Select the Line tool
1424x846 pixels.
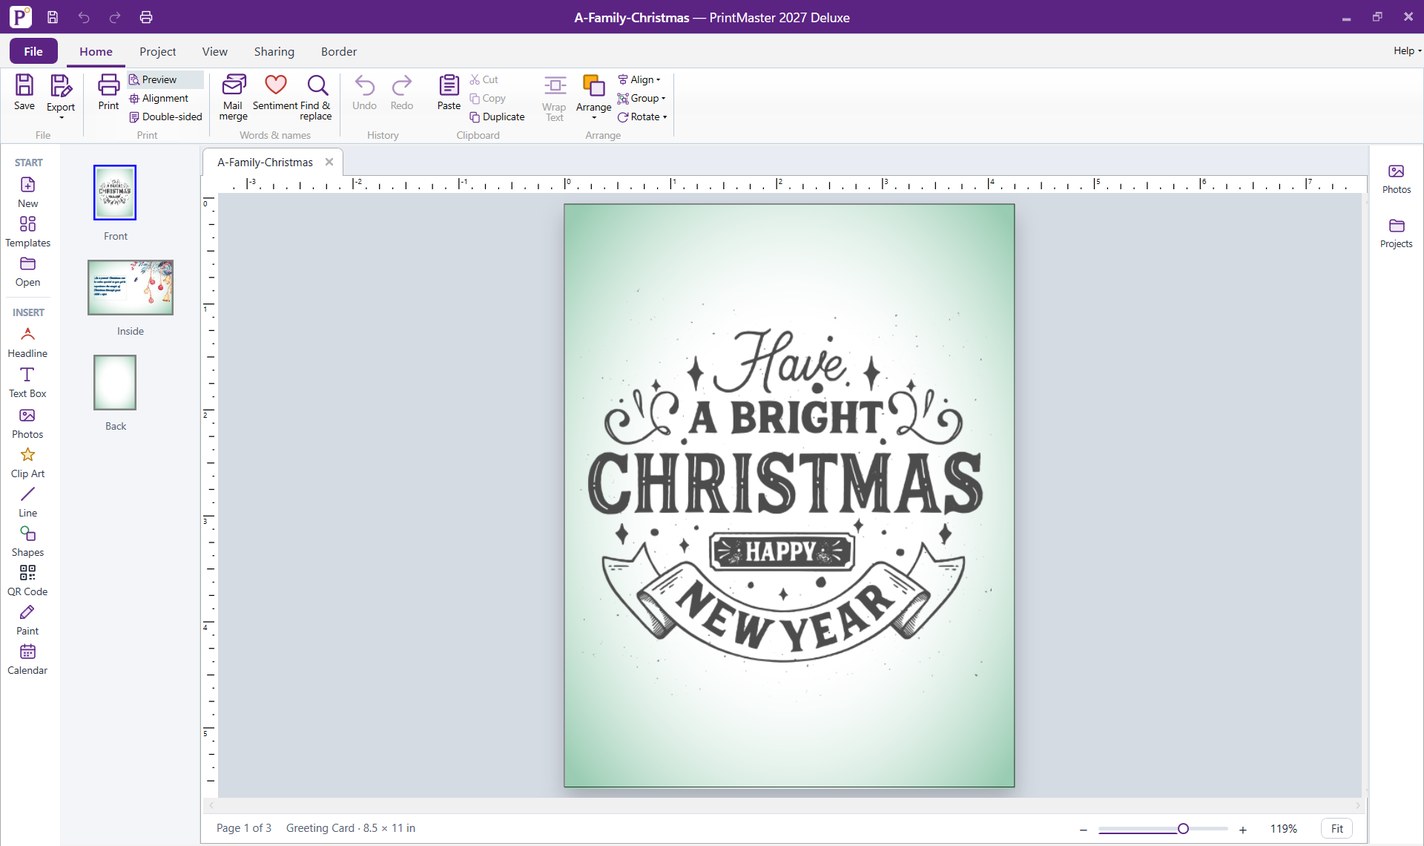[x=28, y=501]
